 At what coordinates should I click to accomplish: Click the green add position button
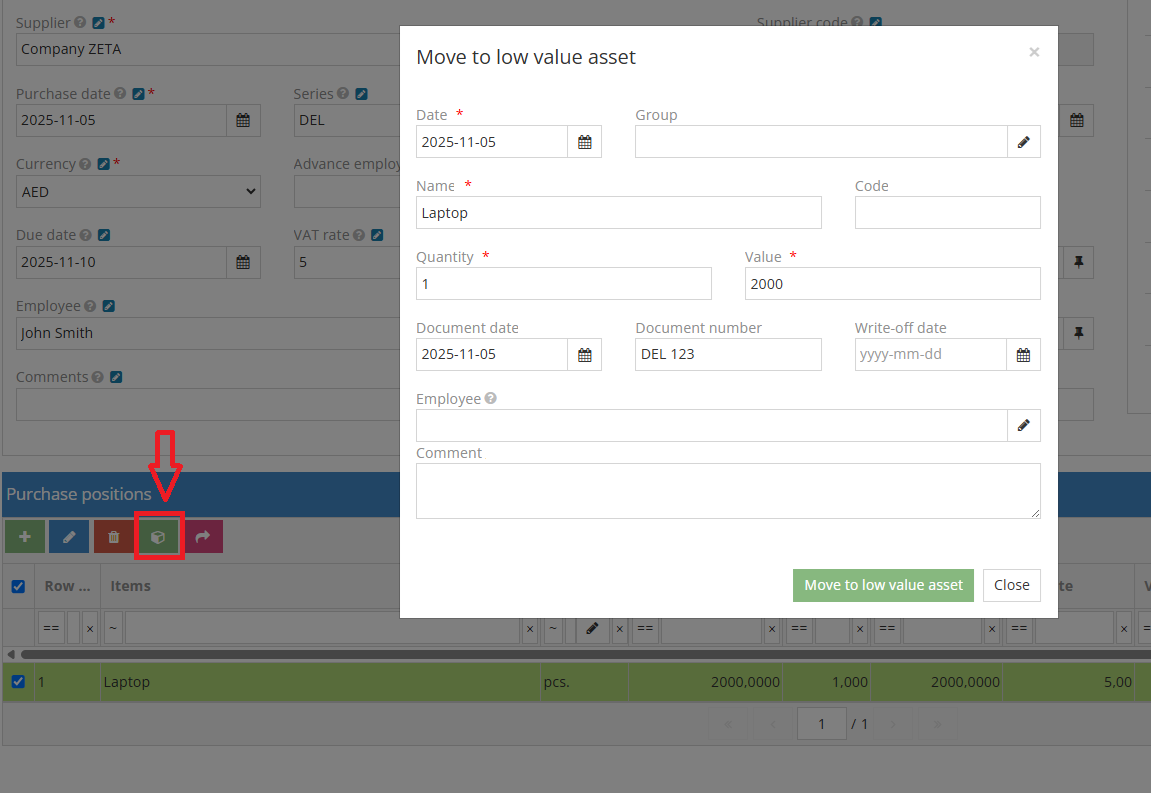pos(25,537)
